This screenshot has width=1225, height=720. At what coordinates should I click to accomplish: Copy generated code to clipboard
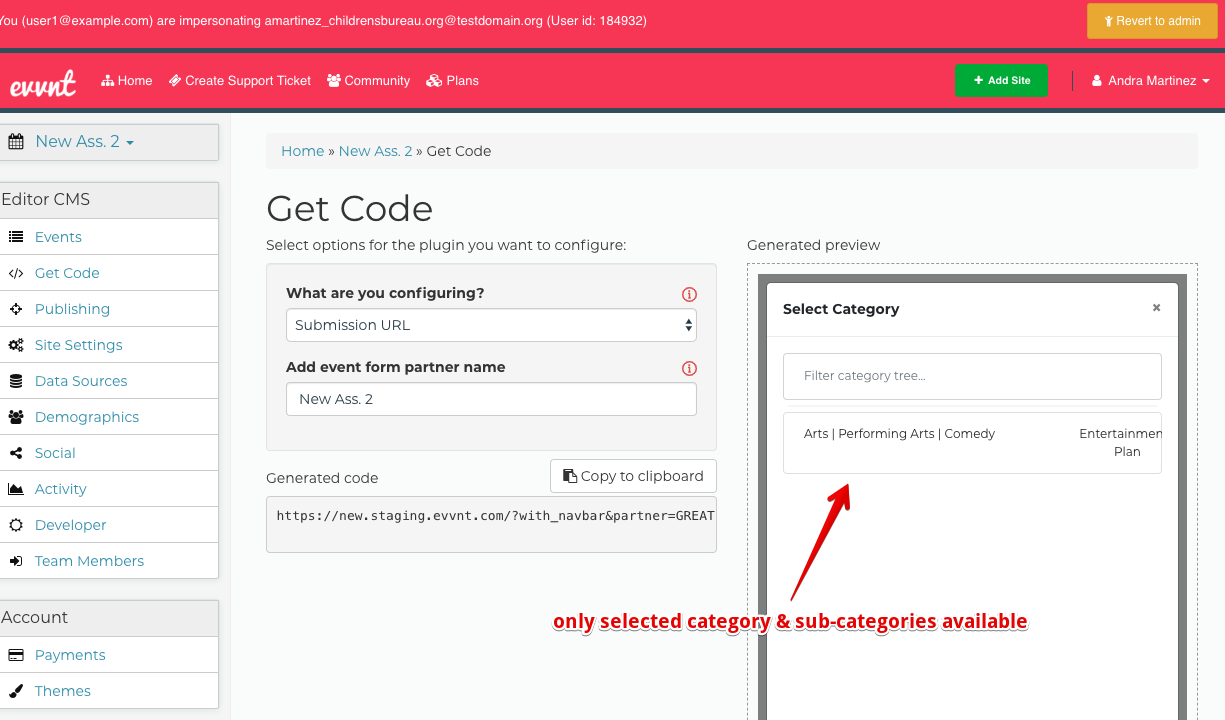coord(633,476)
